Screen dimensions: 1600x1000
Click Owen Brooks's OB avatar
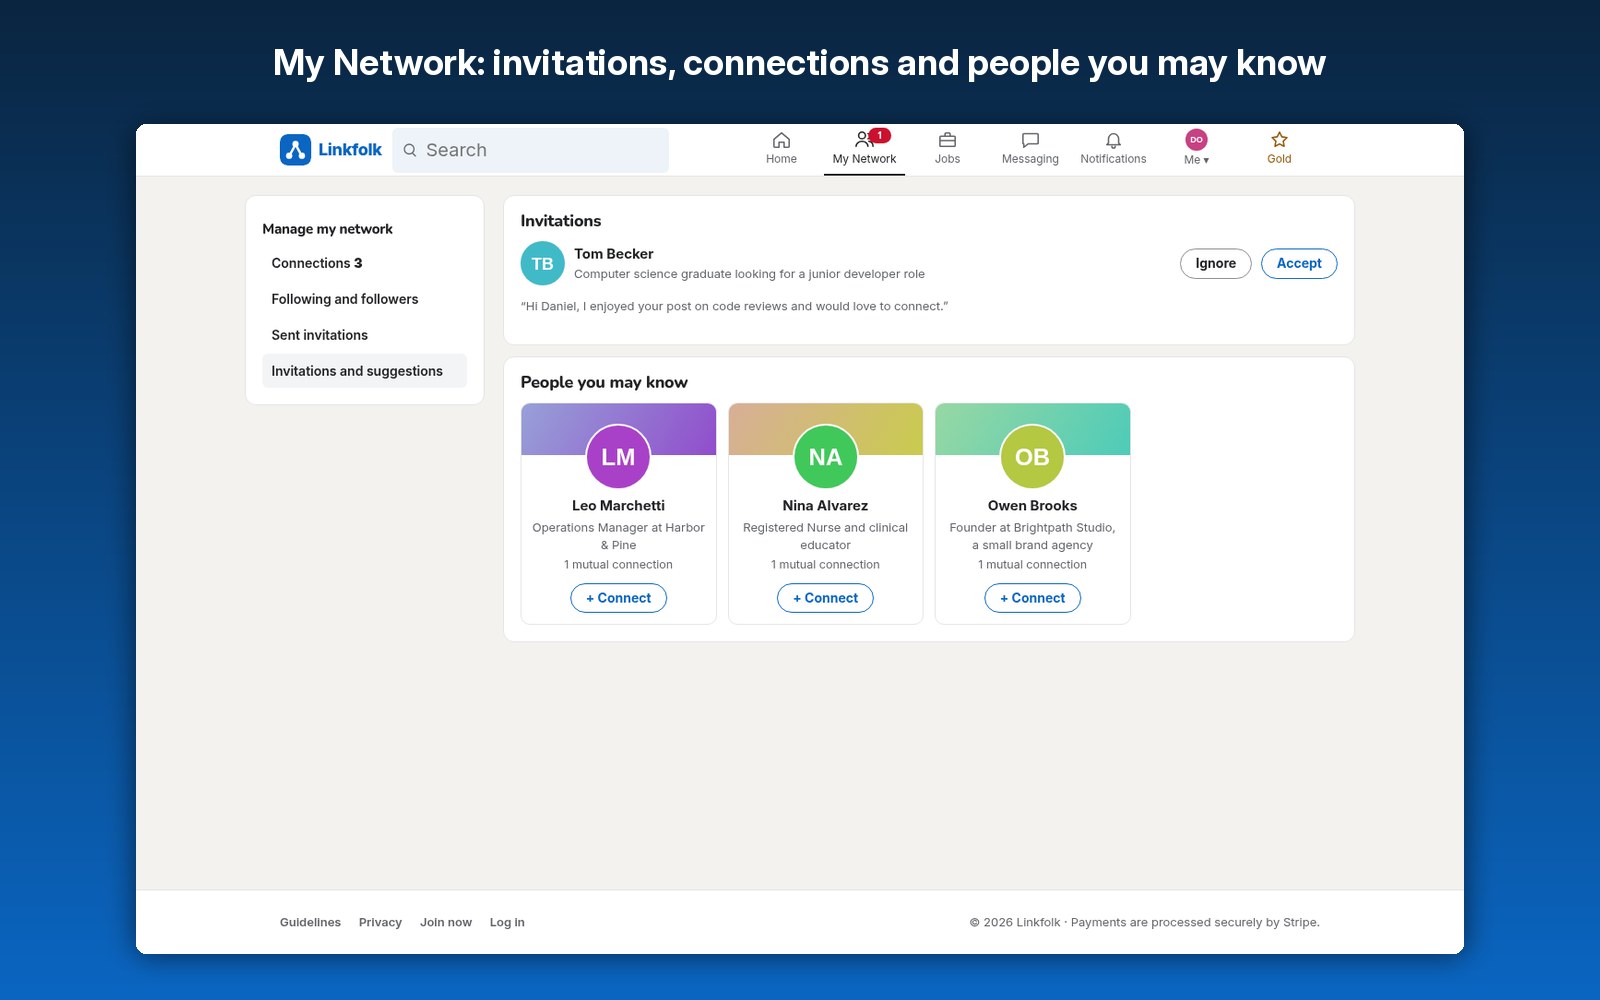pyautogui.click(x=1032, y=457)
